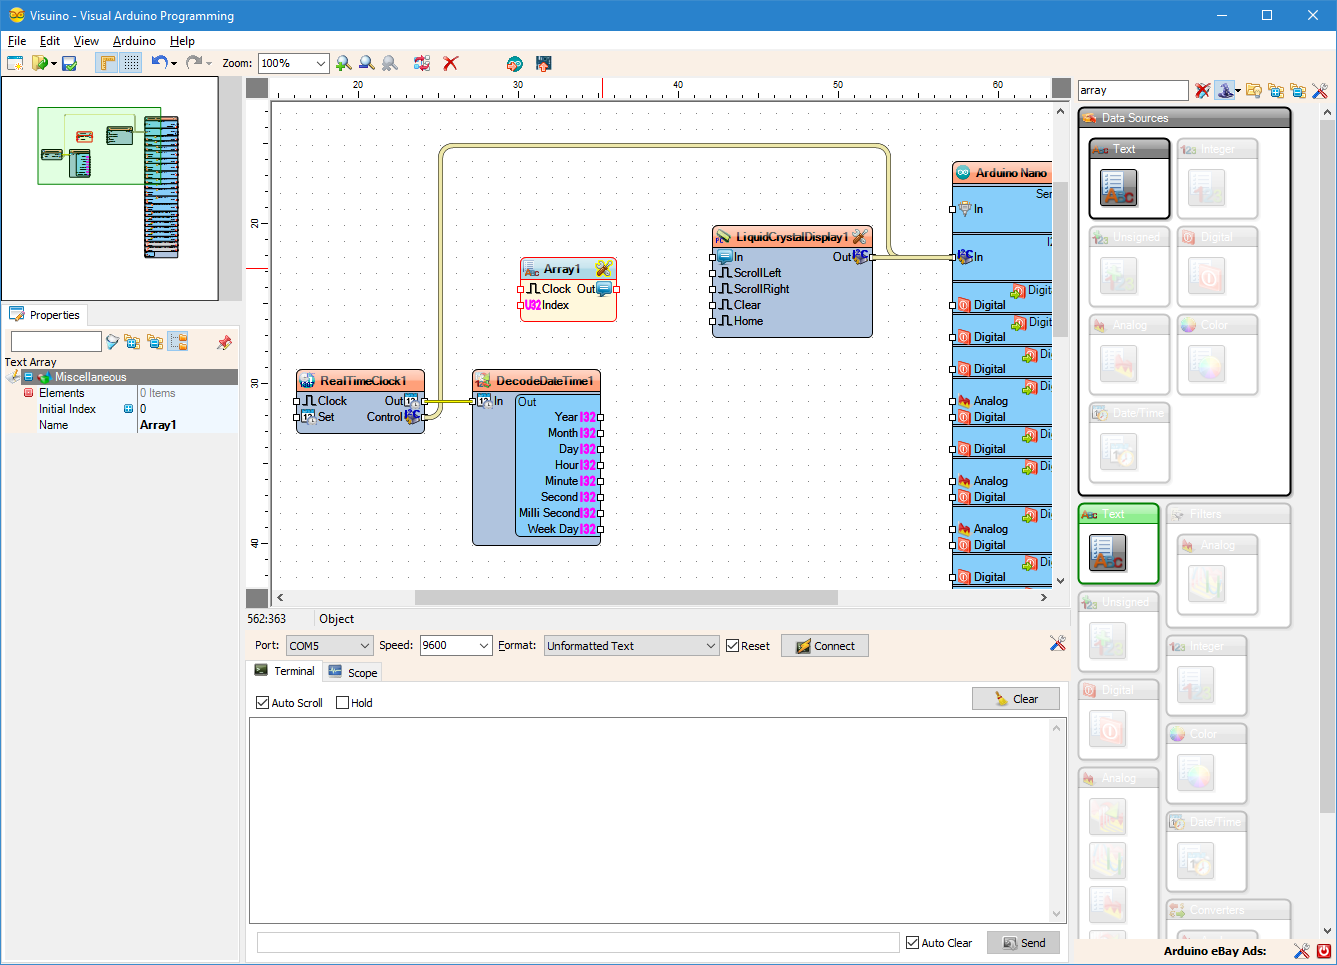Switch to the Scope tab

tap(352, 672)
